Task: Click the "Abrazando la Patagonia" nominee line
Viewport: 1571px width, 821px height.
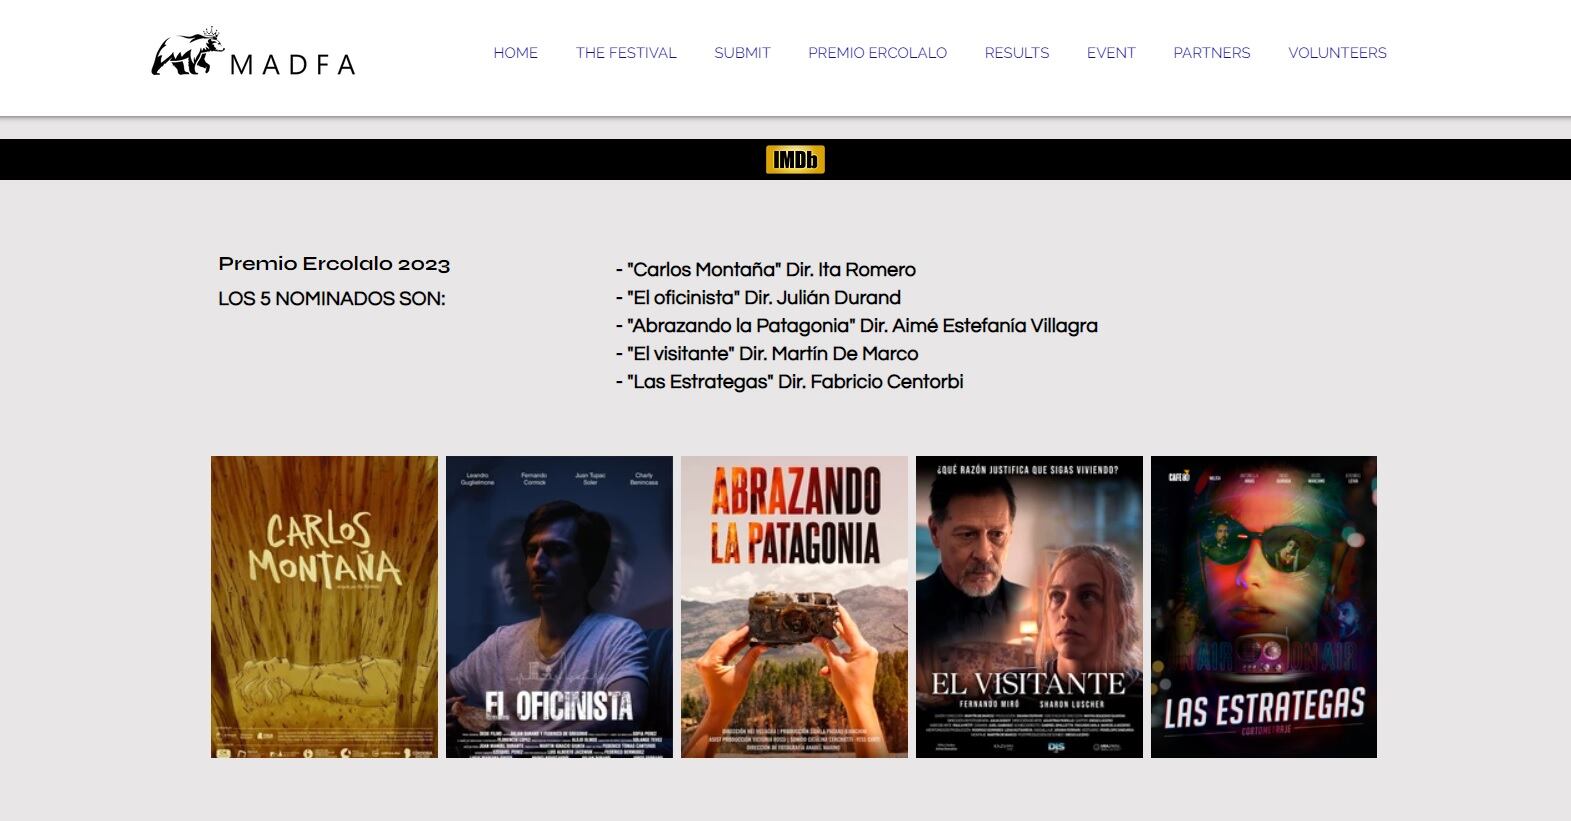Action: point(856,326)
